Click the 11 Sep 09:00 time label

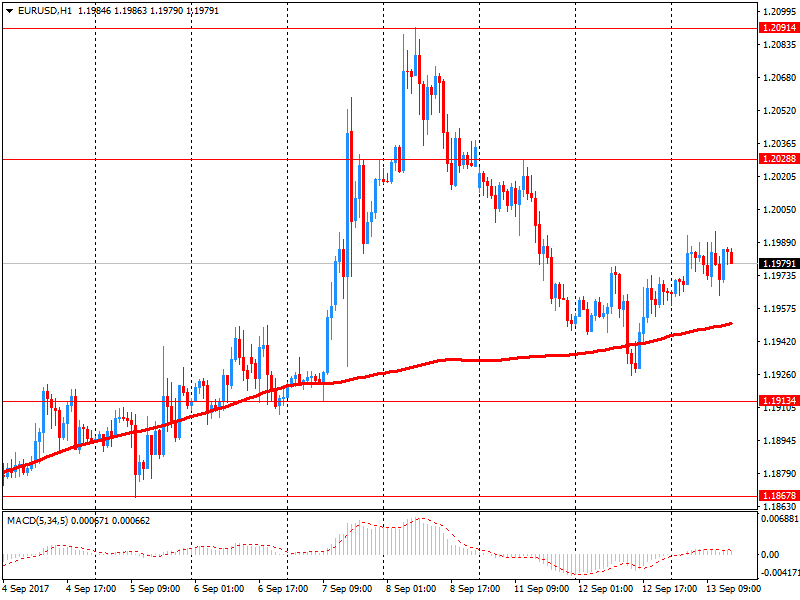coord(541,589)
